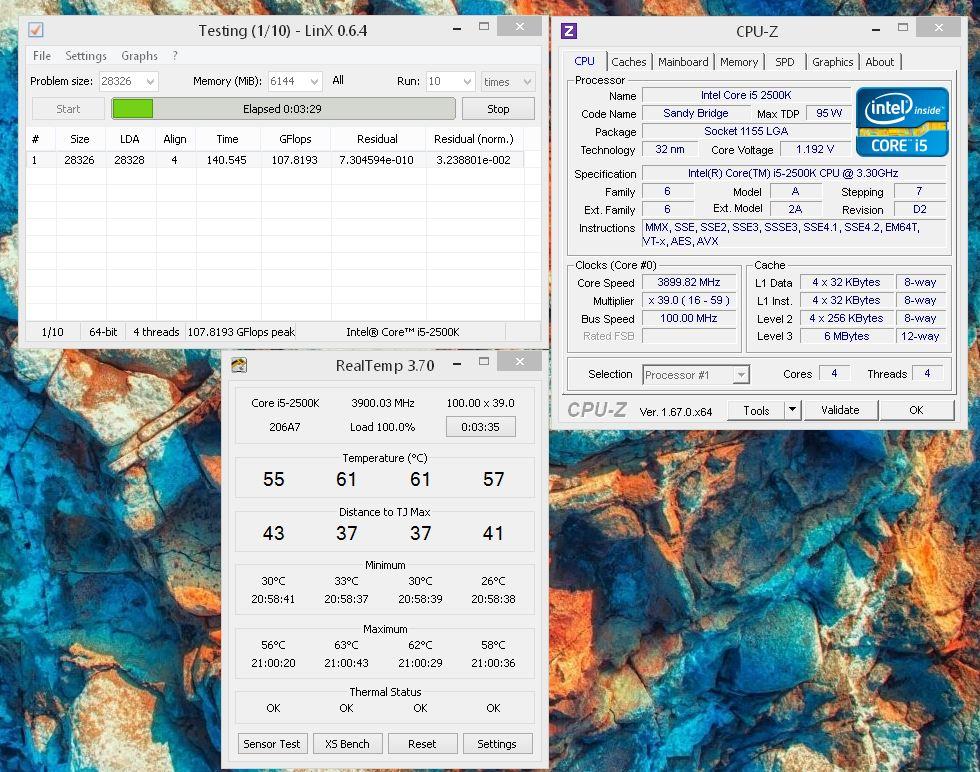Click the Validate button in CPU-Z
The width and height of the screenshot is (980, 772).
(x=840, y=410)
